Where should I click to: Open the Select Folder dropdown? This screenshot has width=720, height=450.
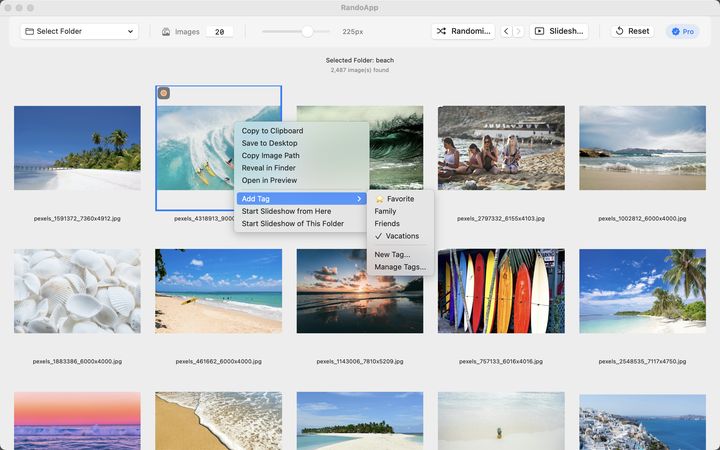pyautogui.click(x=79, y=31)
